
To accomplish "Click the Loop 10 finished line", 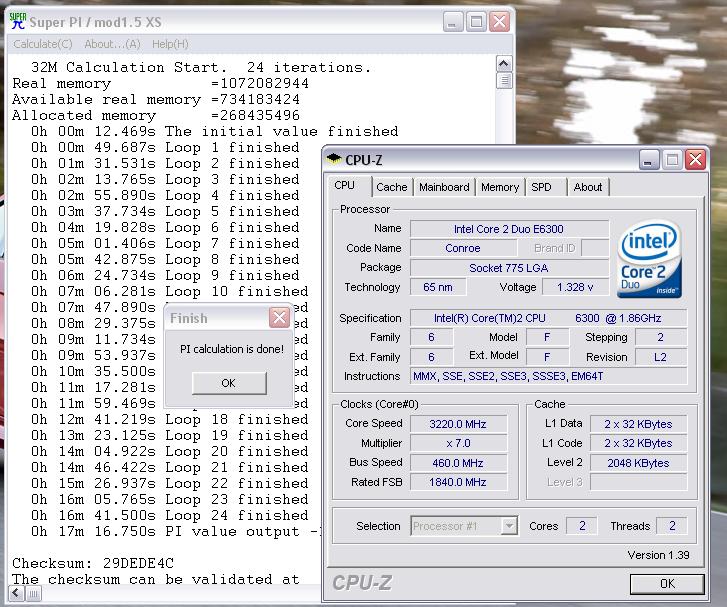I will pos(170,291).
